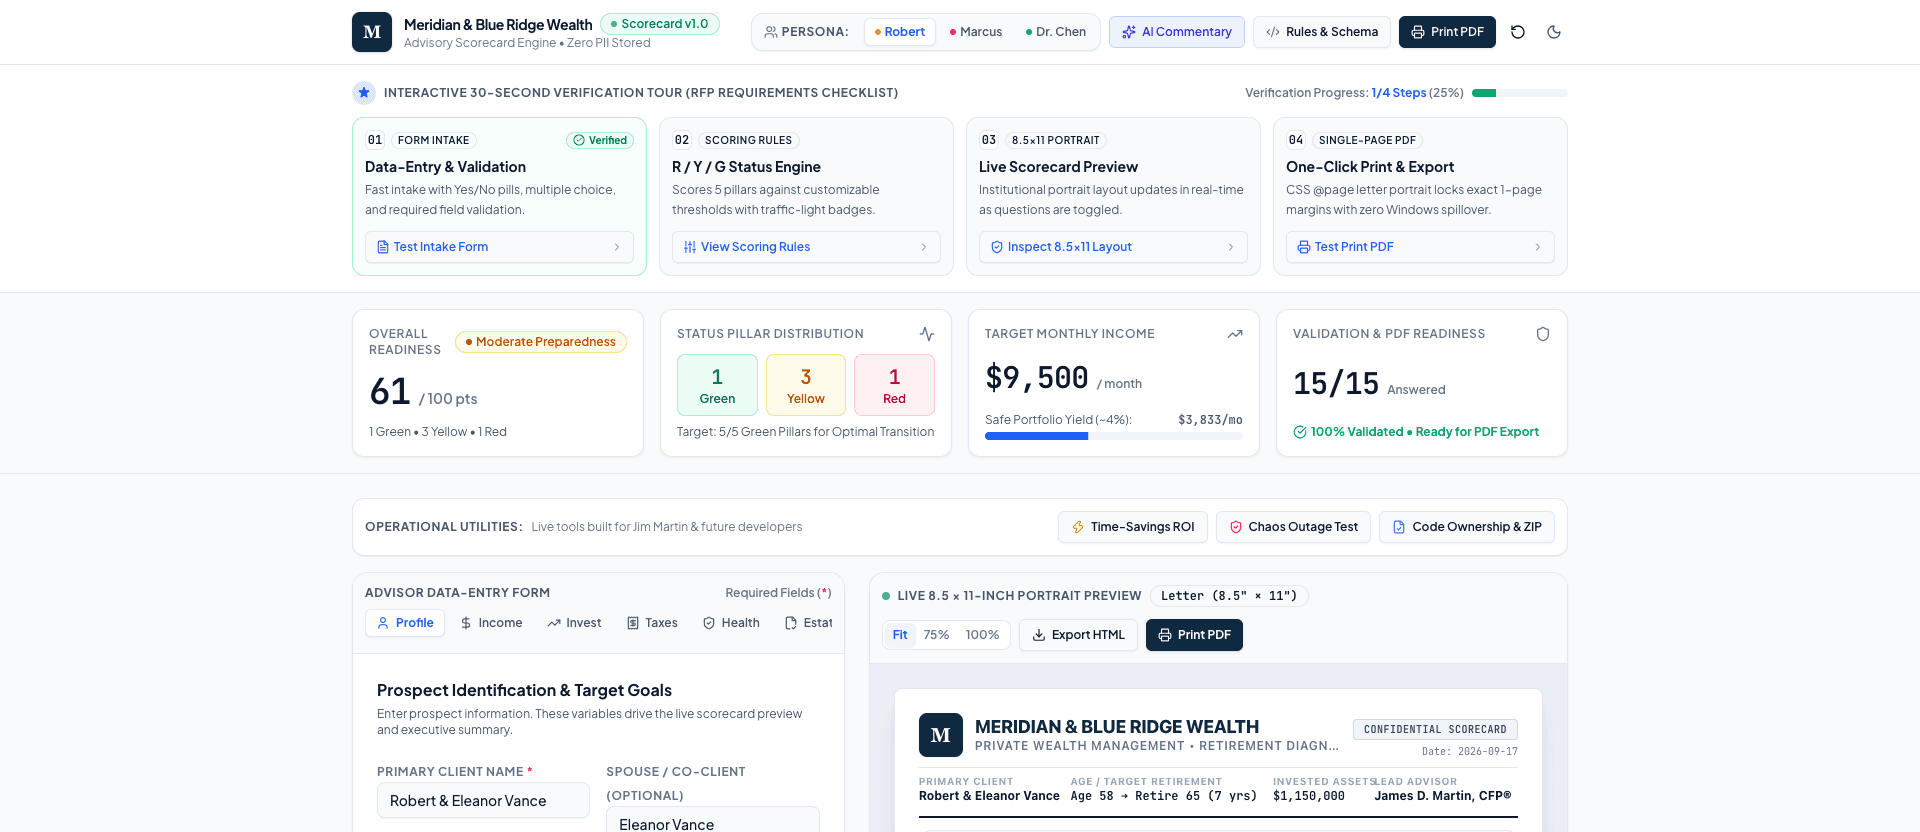Viewport: 1920px width, 832px height.
Task: Switch to the Invest tab
Action: [x=575, y=623]
